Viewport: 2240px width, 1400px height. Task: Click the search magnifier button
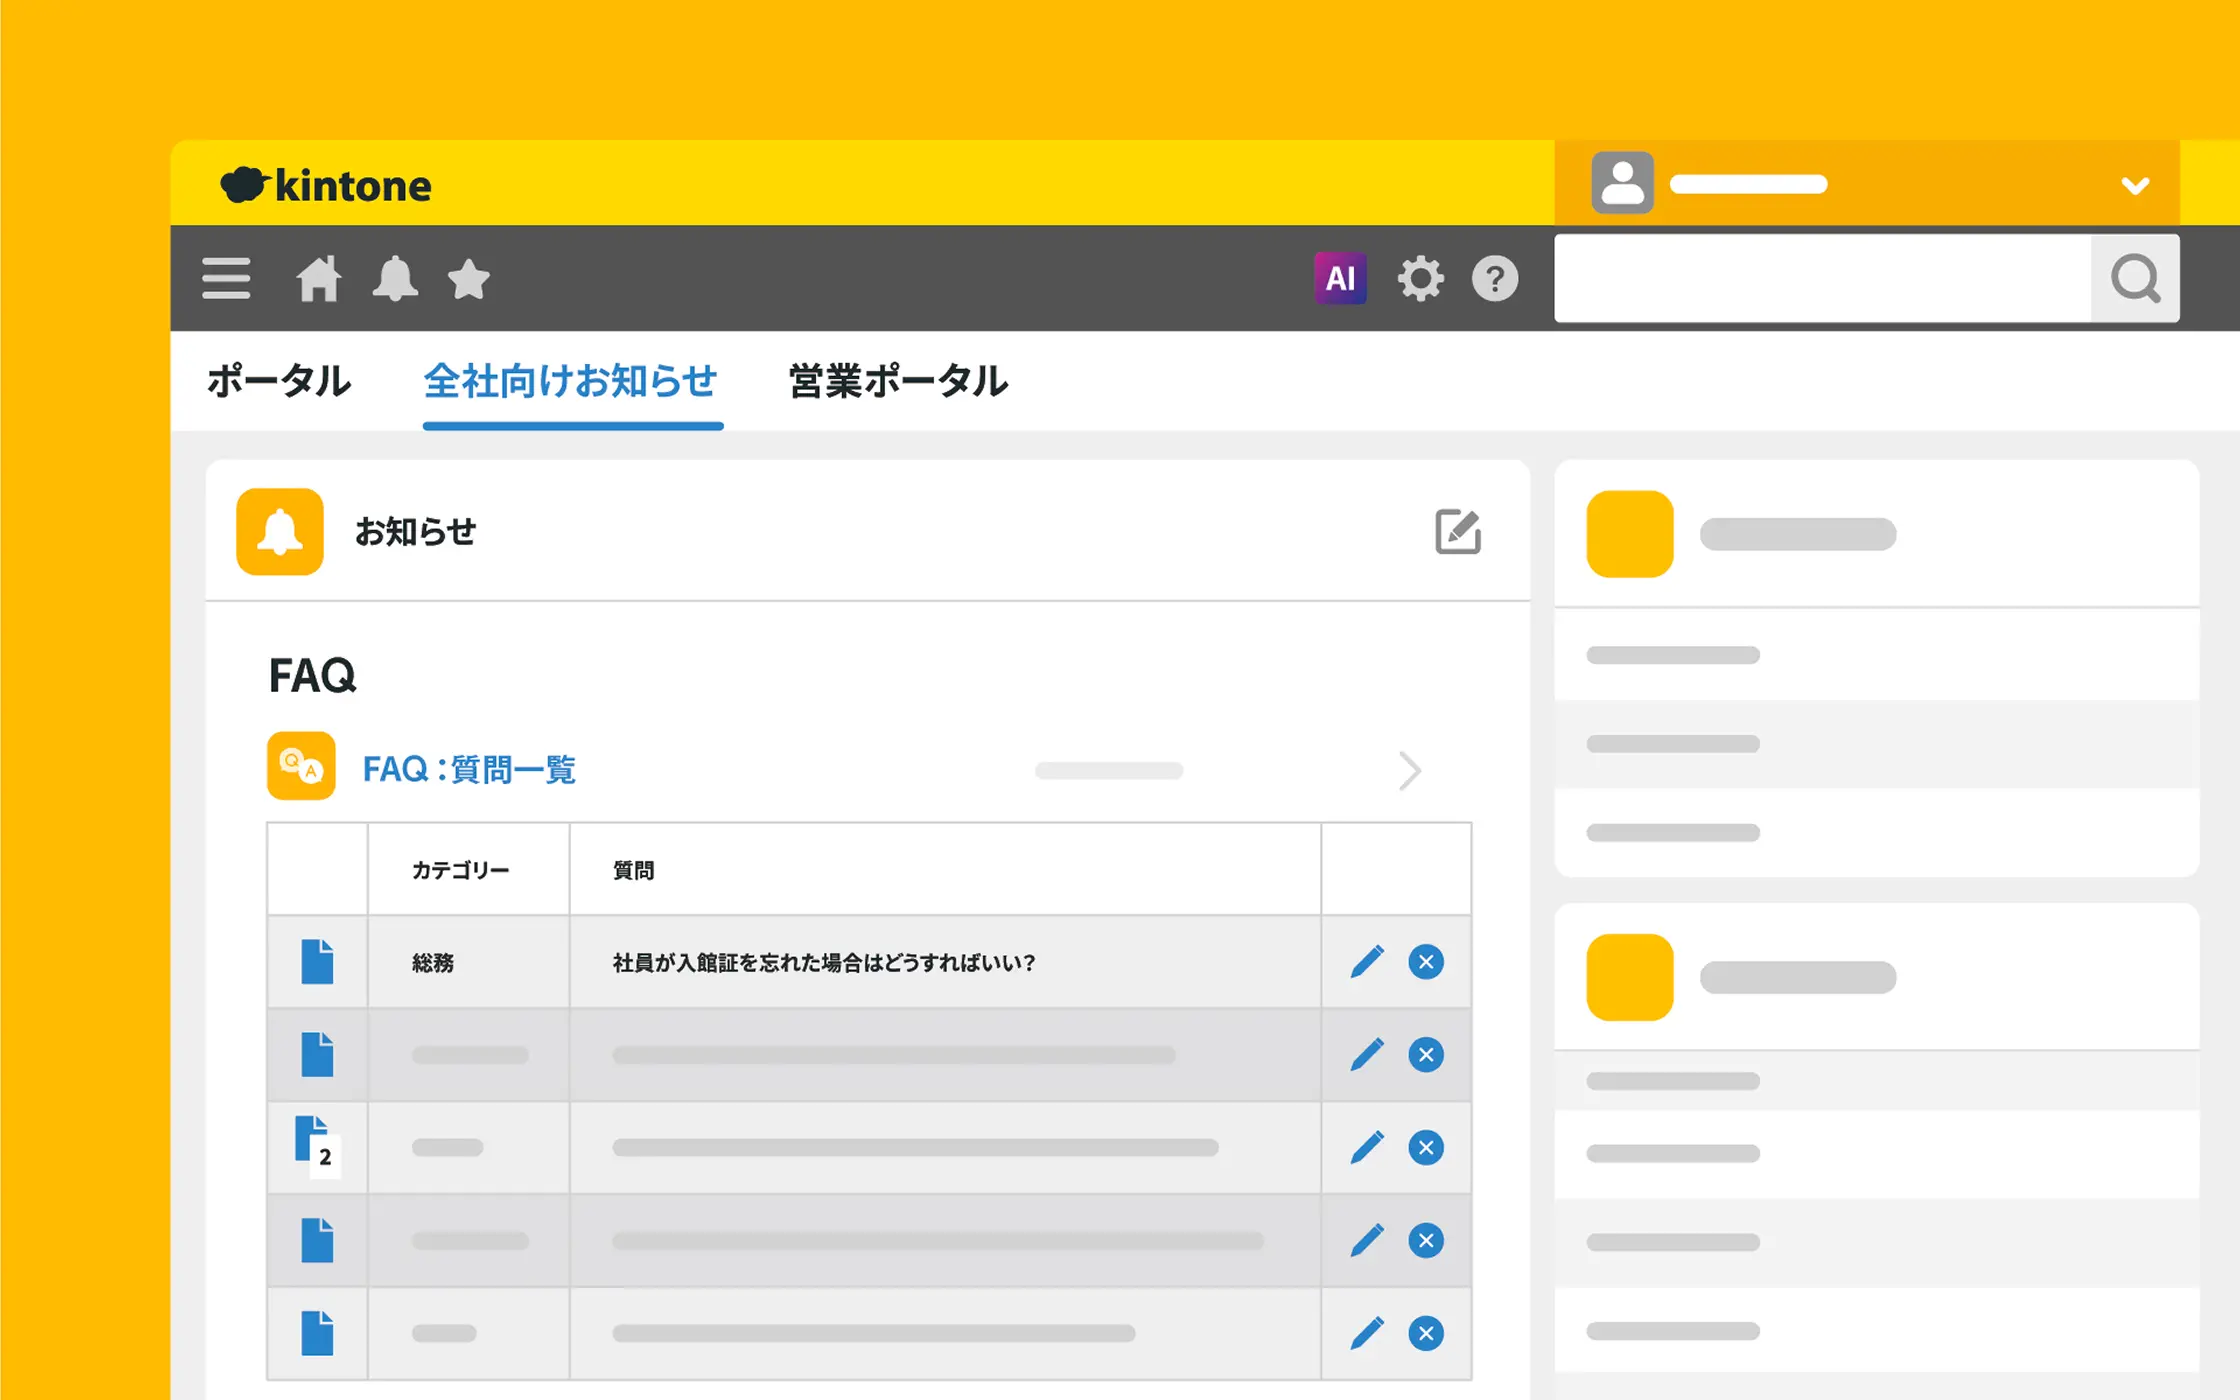click(2135, 279)
